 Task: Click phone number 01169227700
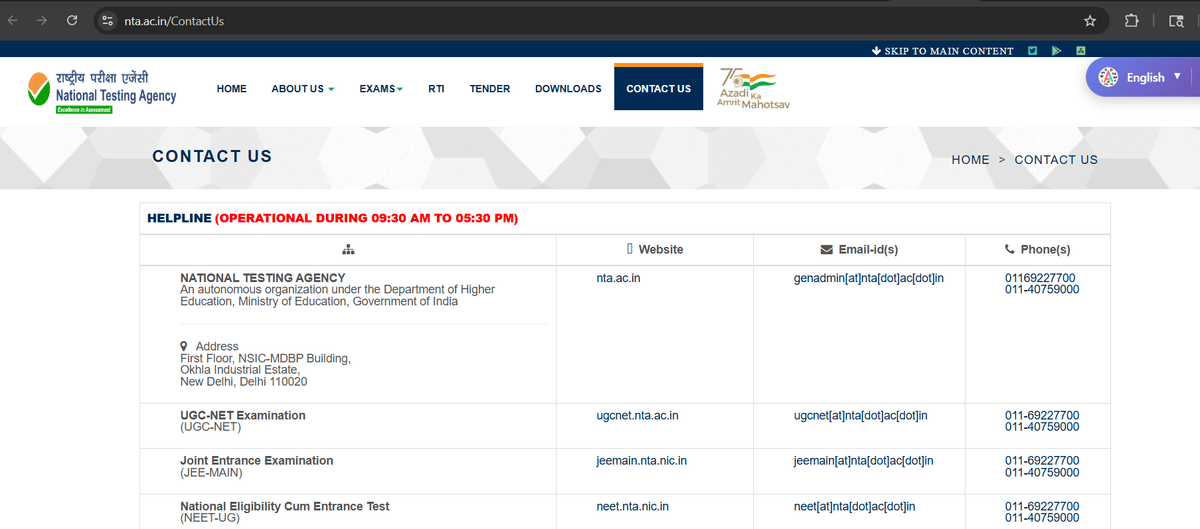pyautogui.click(x=1040, y=278)
